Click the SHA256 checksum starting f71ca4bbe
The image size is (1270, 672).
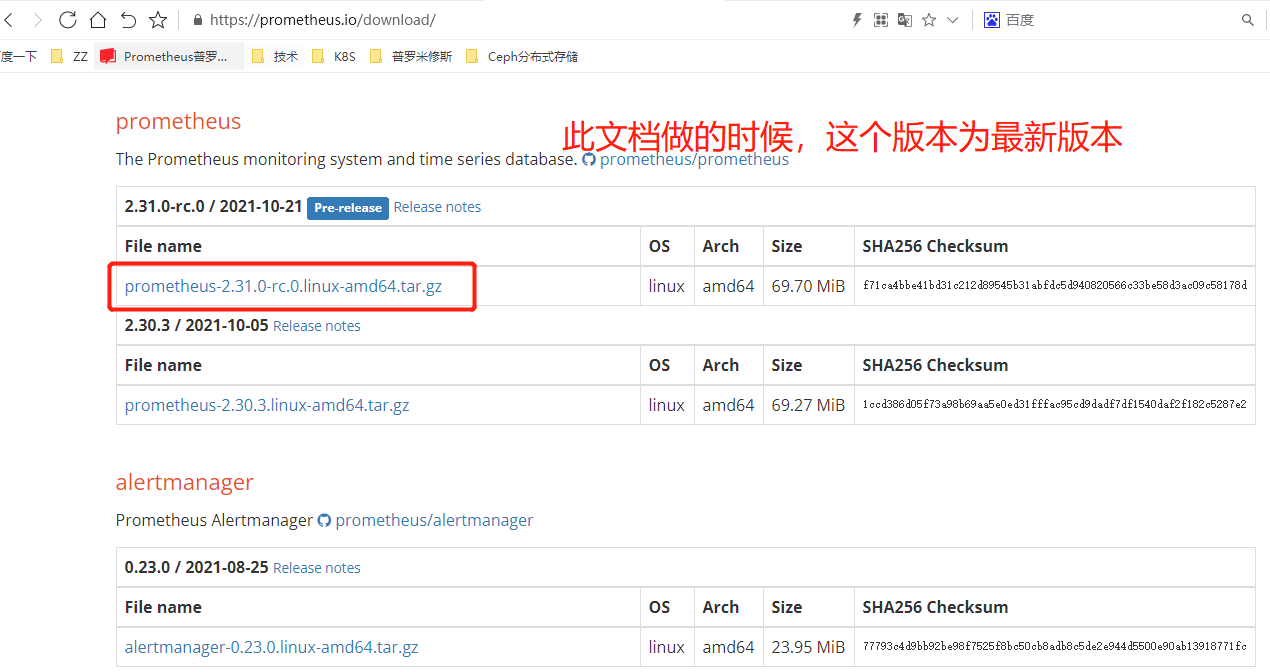point(1055,285)
